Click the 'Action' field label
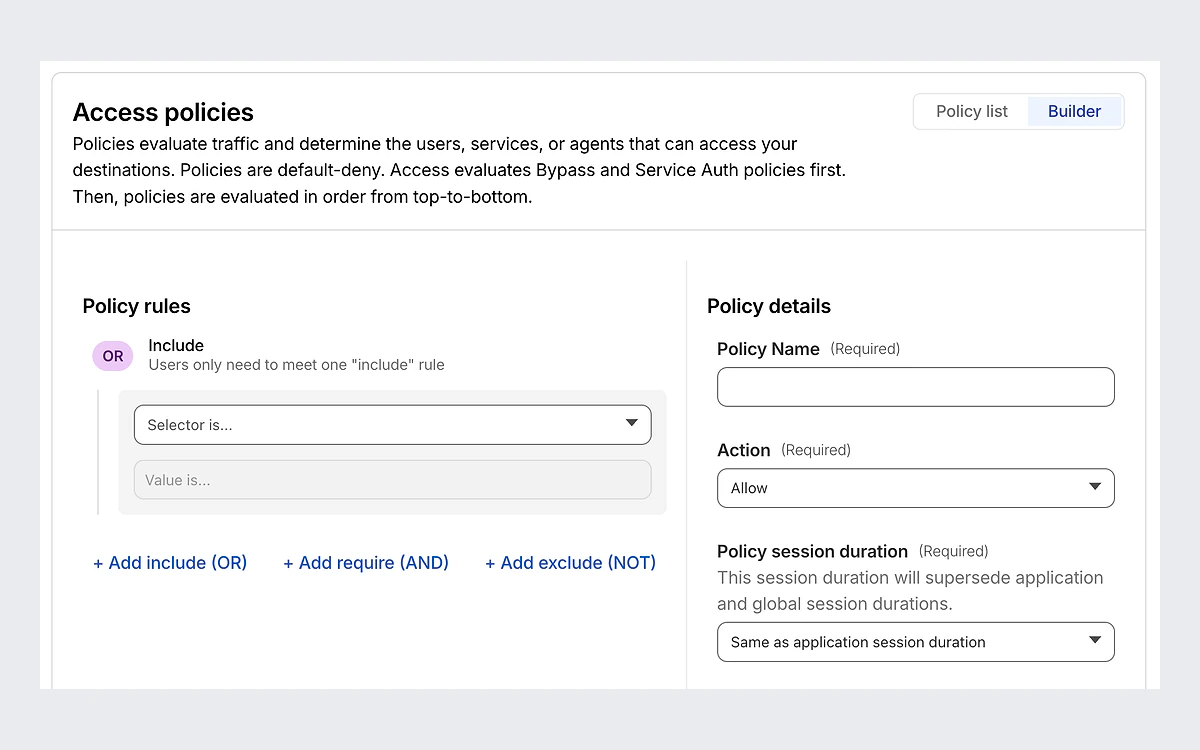Screen dimensions: 1200x750 (x=744, y=450)
